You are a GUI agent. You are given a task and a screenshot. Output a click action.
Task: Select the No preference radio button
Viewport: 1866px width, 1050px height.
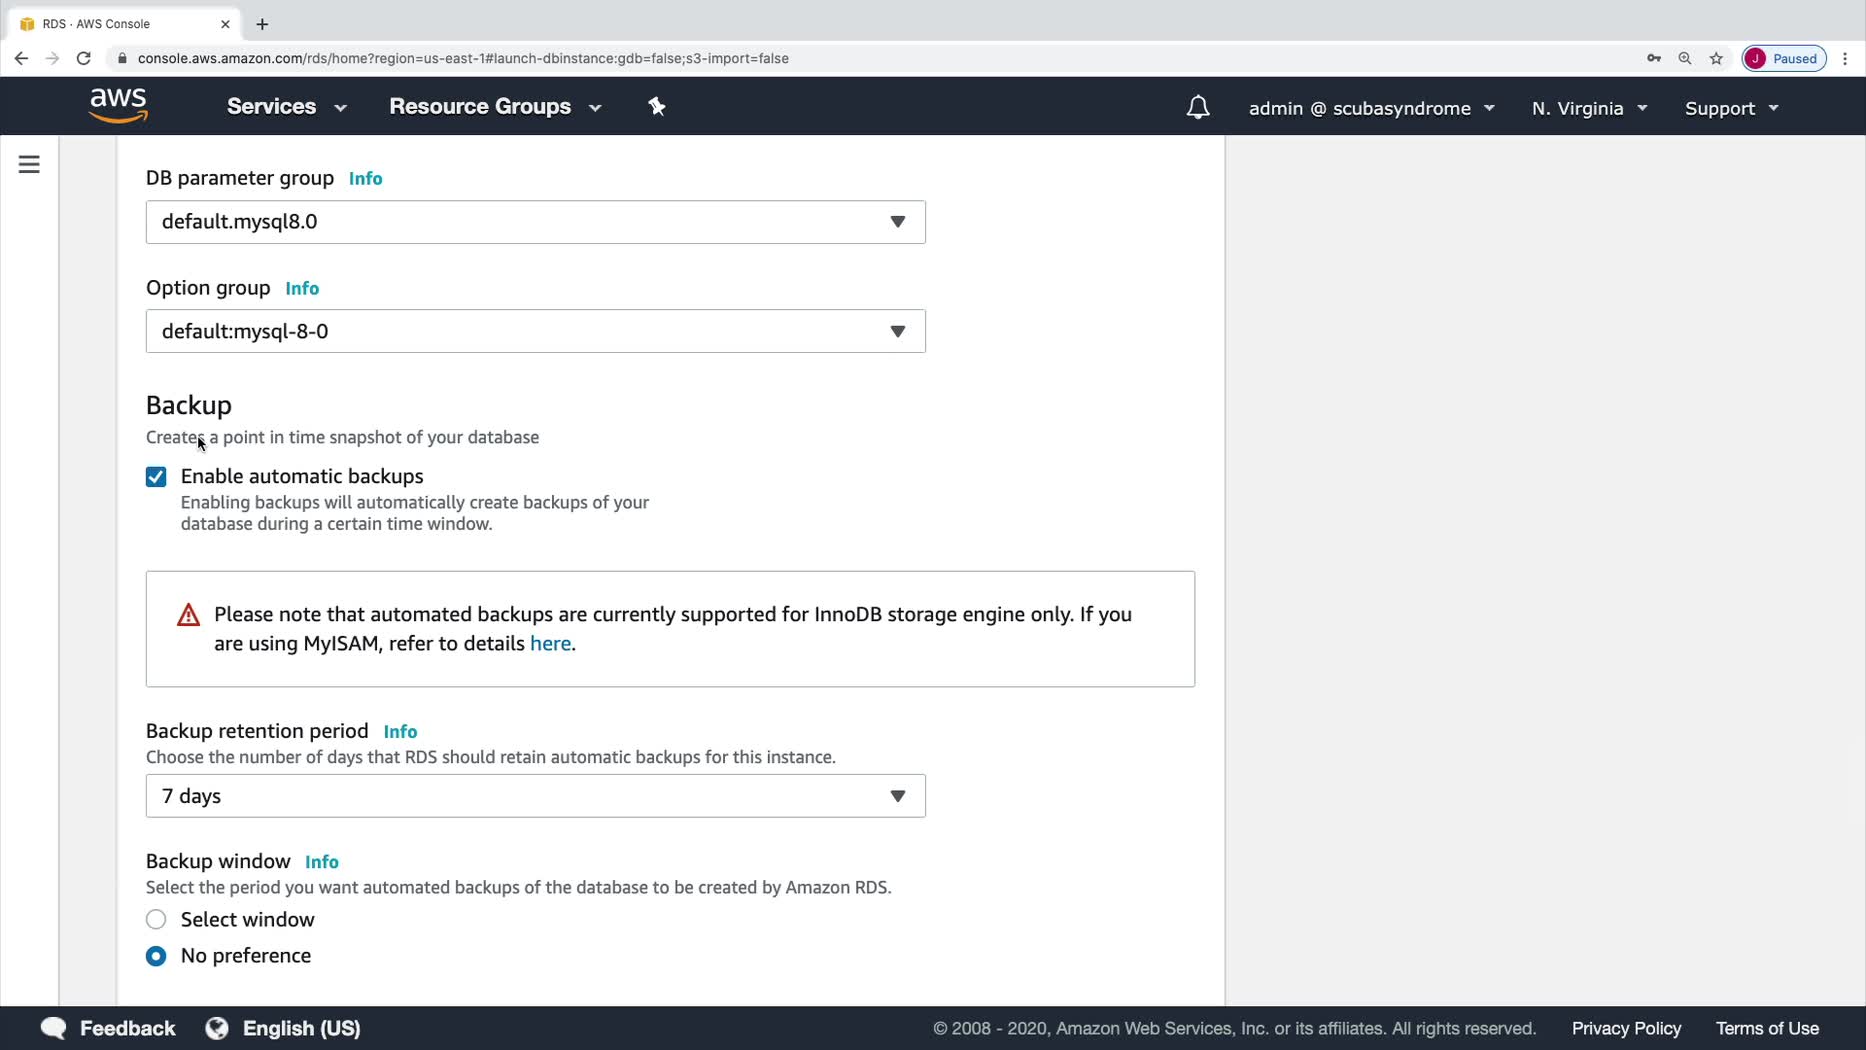(156, 956)
